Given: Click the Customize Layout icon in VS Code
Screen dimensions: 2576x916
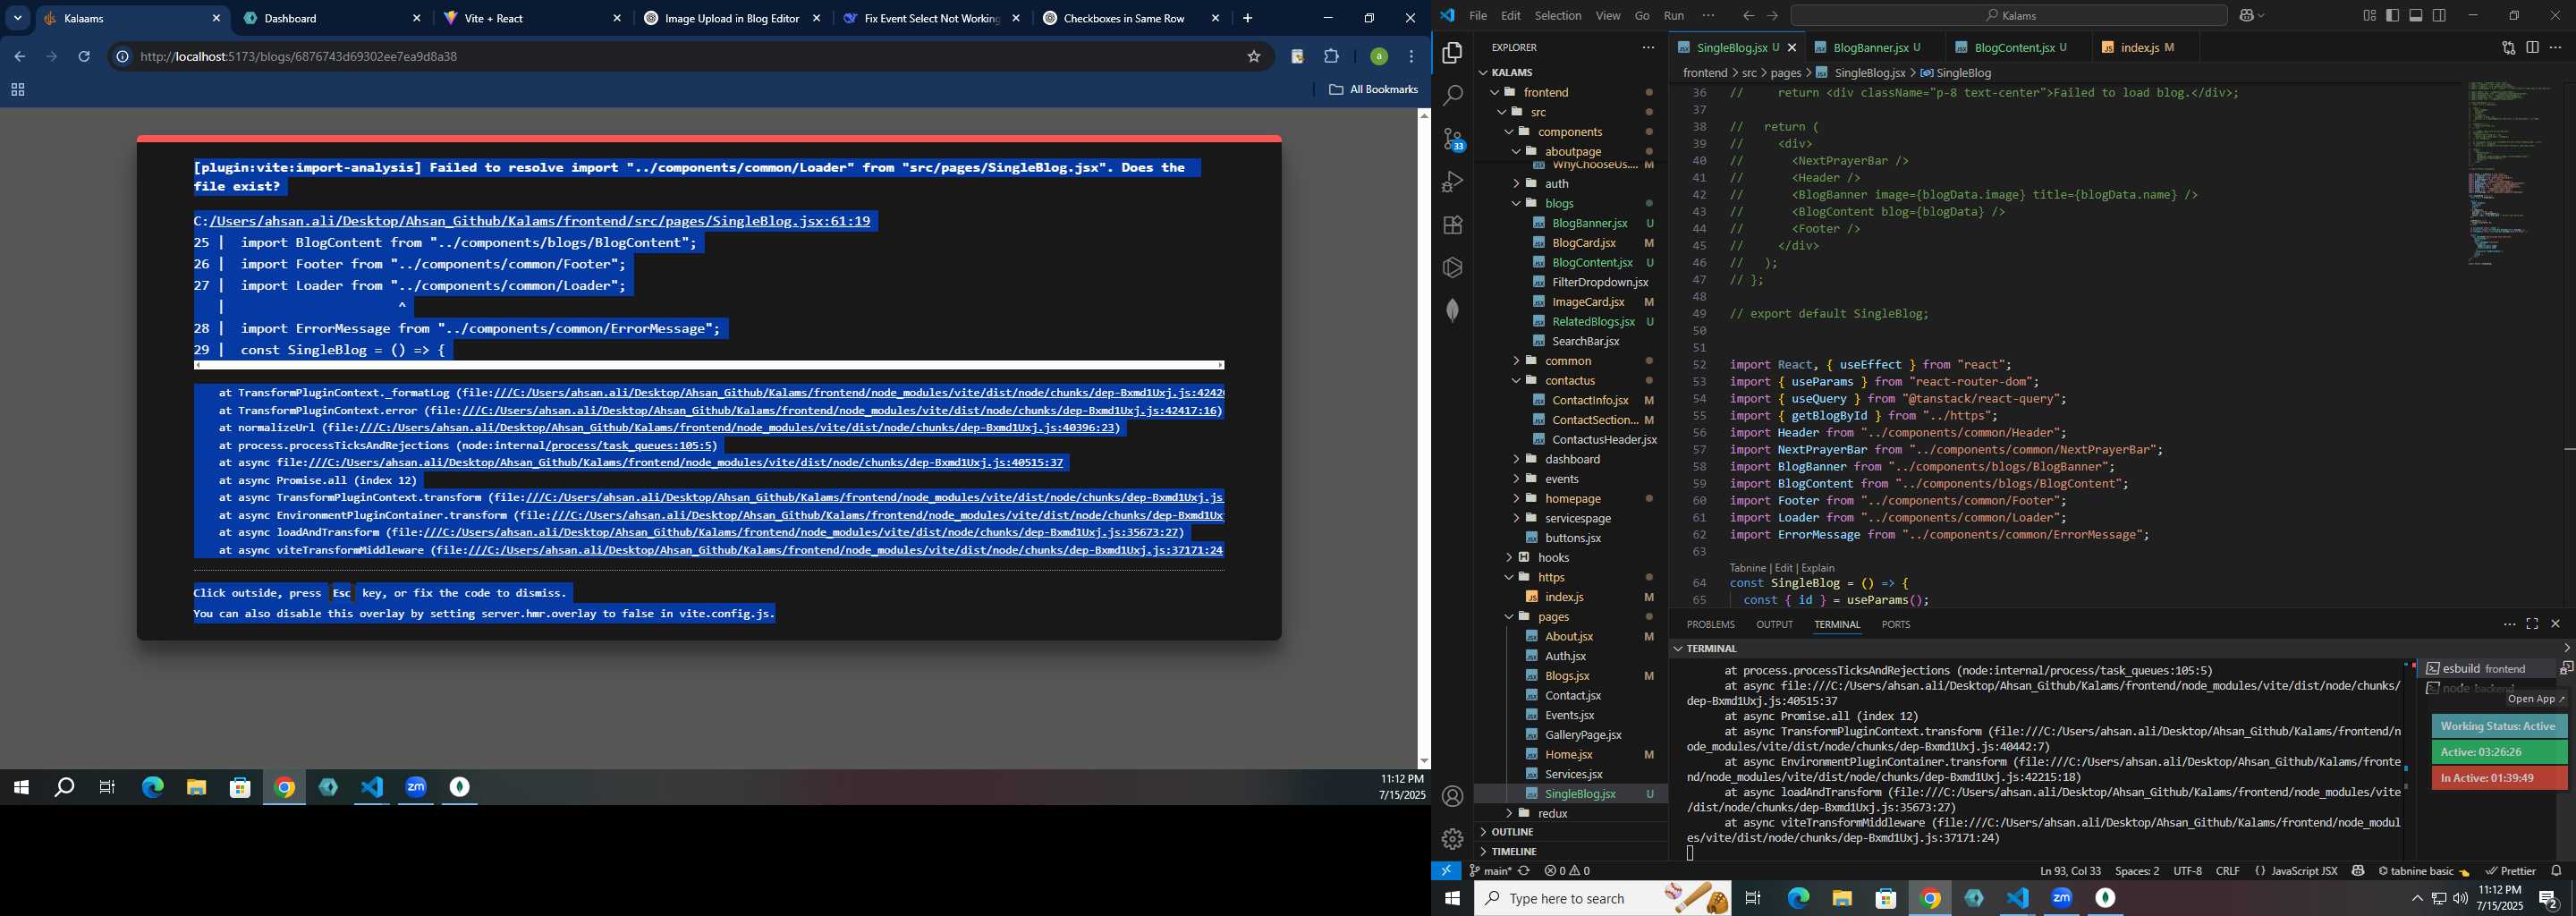Looking at the screenshot, I should 2369,16.
